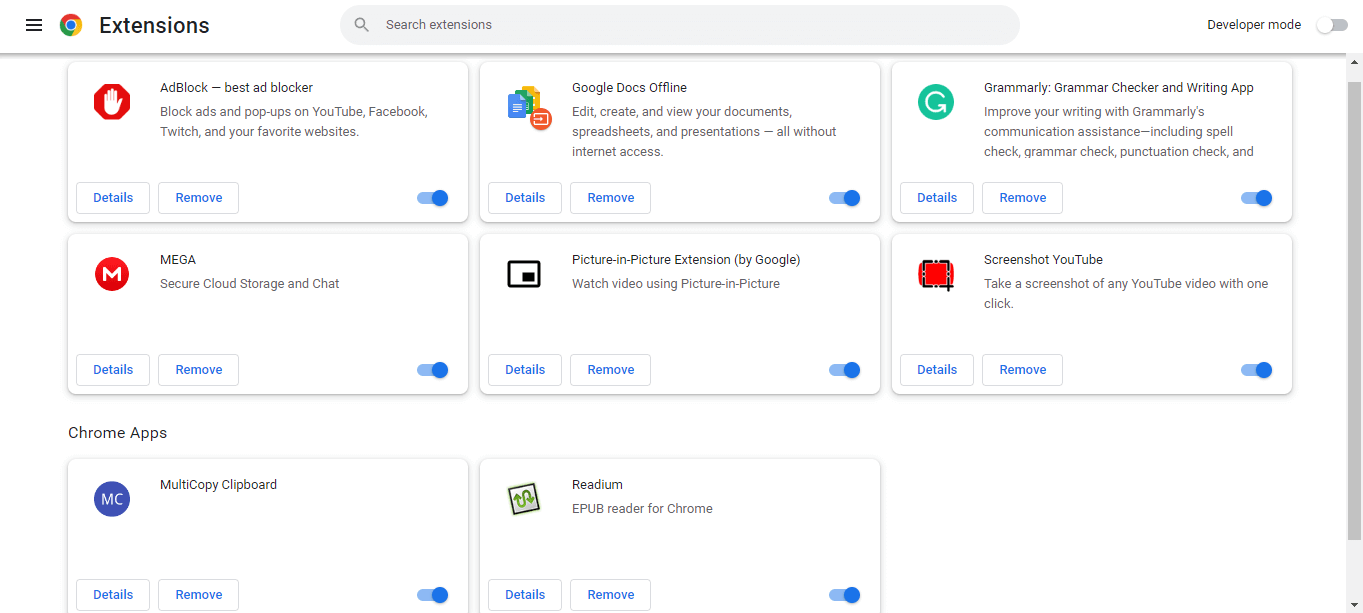Click the AdBlock stop-hand icon

112,102
